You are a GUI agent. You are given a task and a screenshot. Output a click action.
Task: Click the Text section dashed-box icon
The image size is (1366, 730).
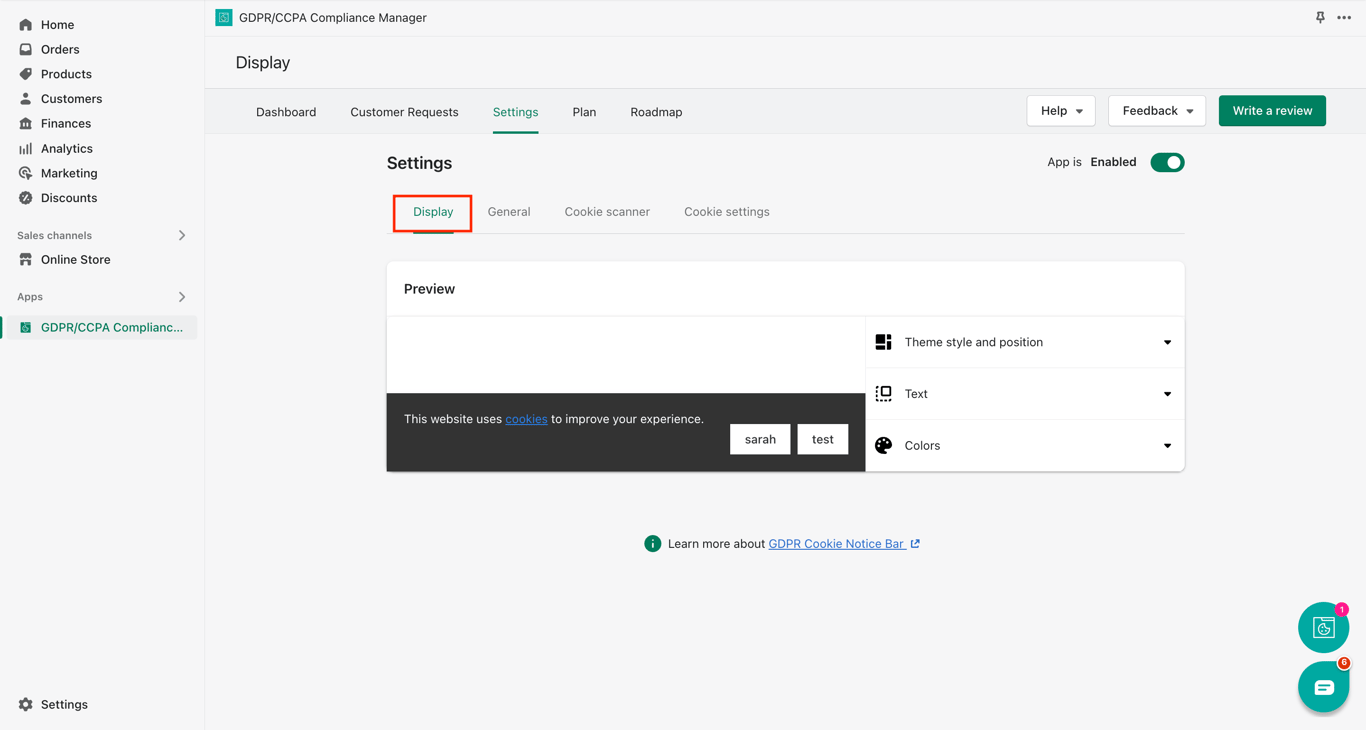click(884, 394)
